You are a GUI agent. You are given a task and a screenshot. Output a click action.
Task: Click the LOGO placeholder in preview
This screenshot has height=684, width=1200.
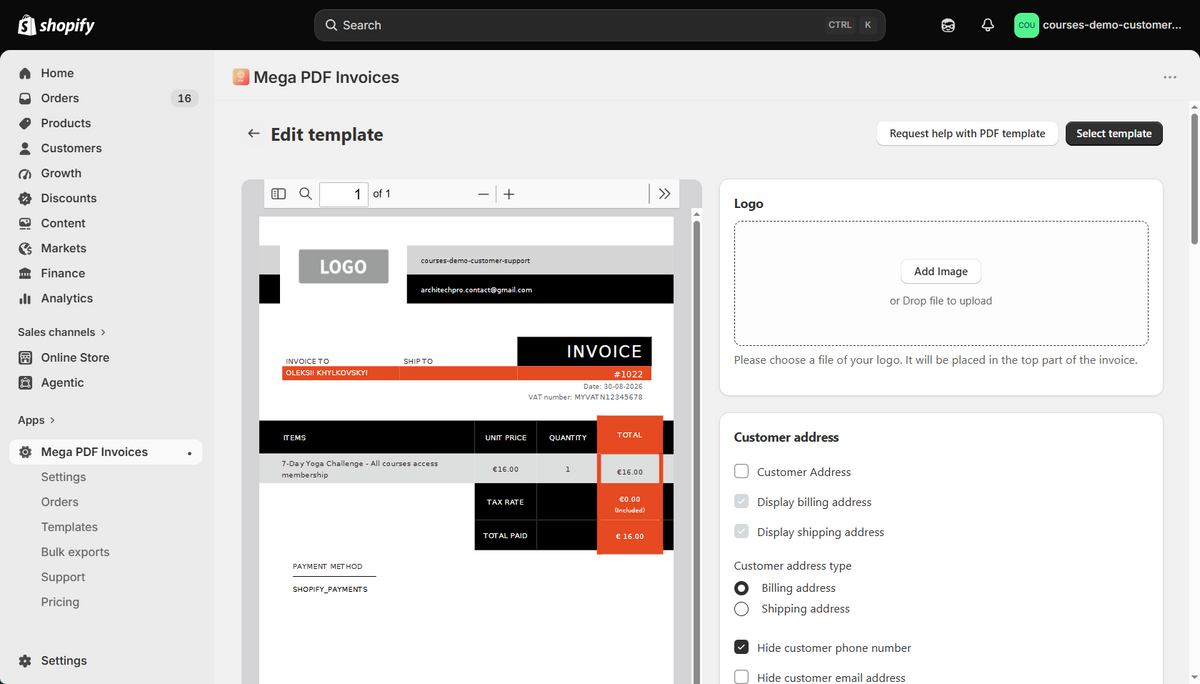tap(343, 267)
